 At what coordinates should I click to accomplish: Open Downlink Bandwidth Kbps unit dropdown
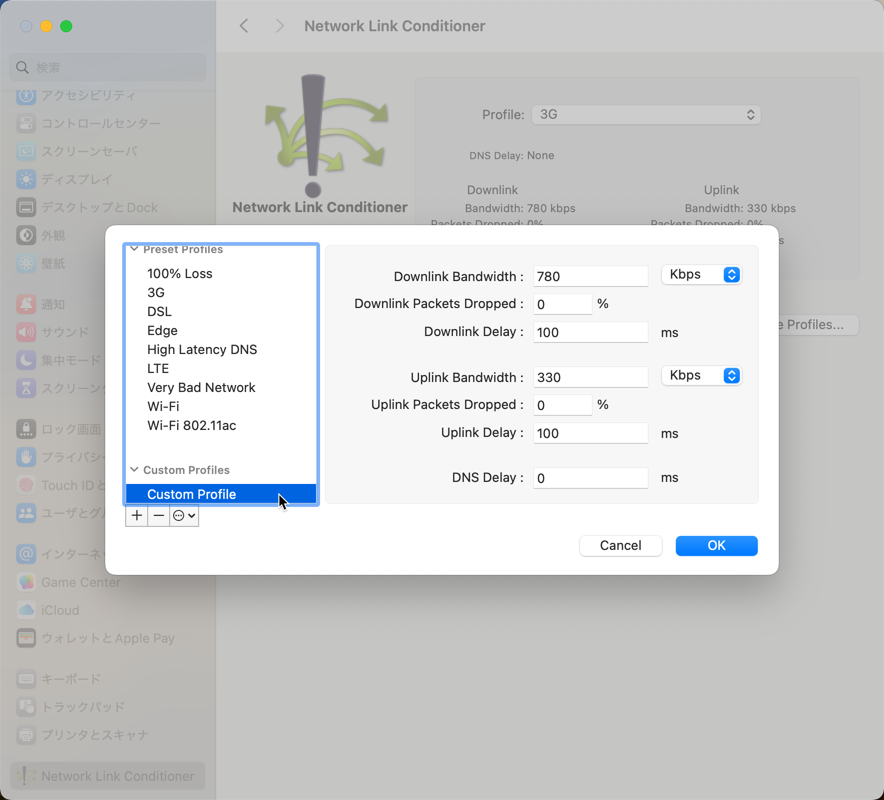click(x=701, y=275)
